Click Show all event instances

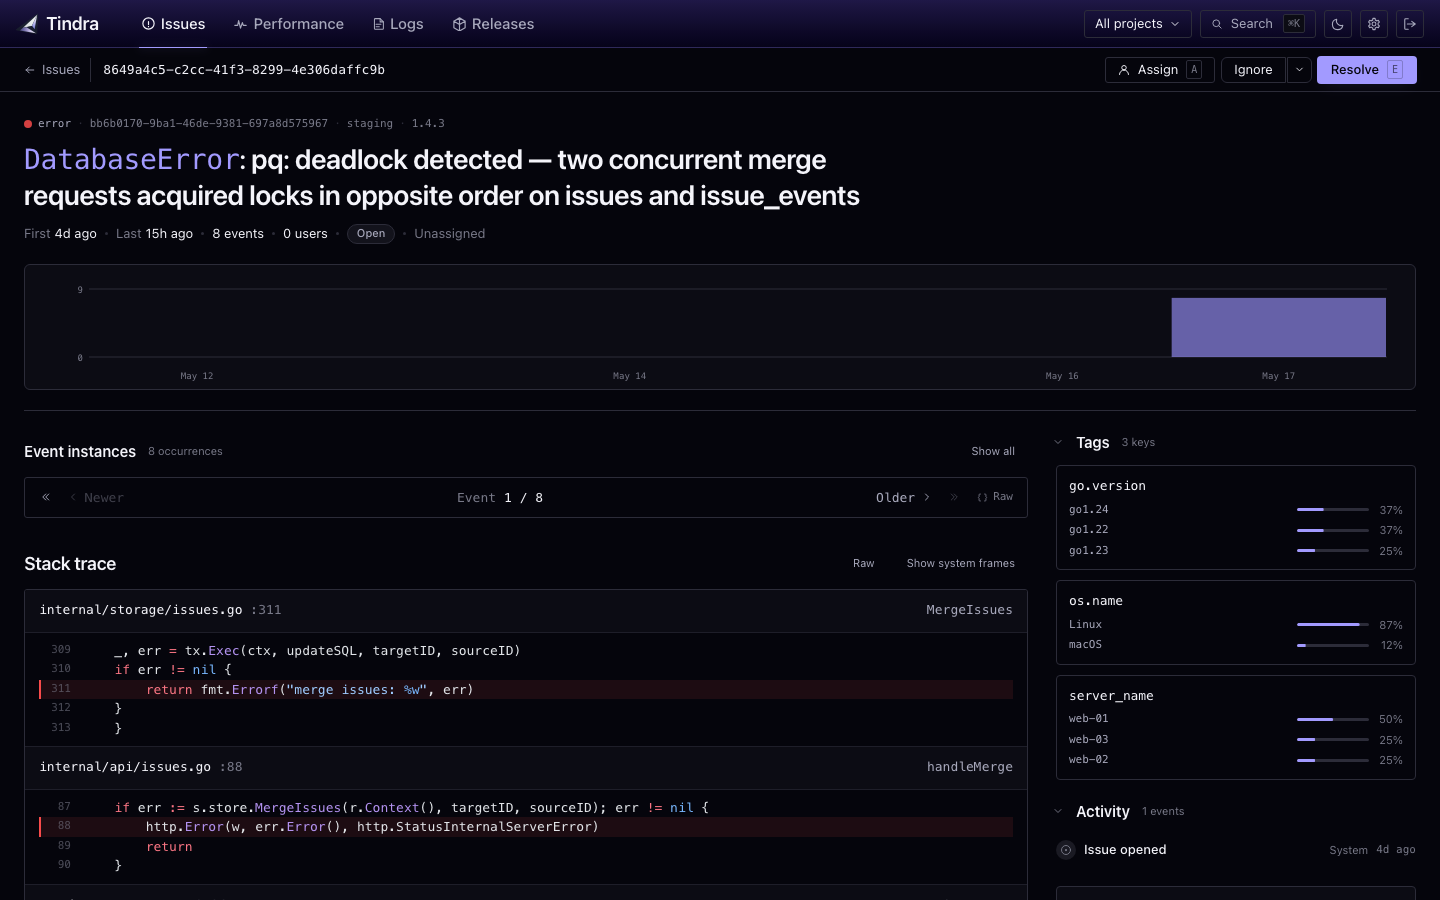(x=993, y=452)
